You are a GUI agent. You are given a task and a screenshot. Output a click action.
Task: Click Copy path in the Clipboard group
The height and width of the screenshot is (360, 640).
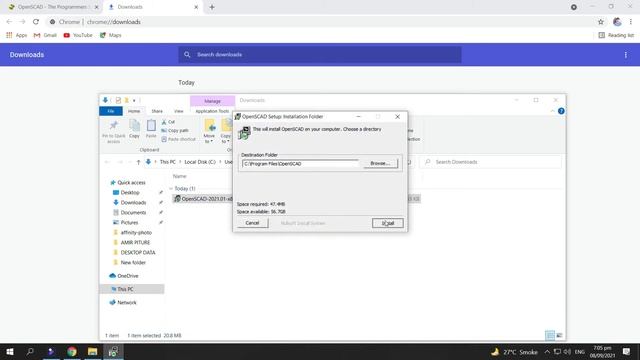tap(175, 130)
